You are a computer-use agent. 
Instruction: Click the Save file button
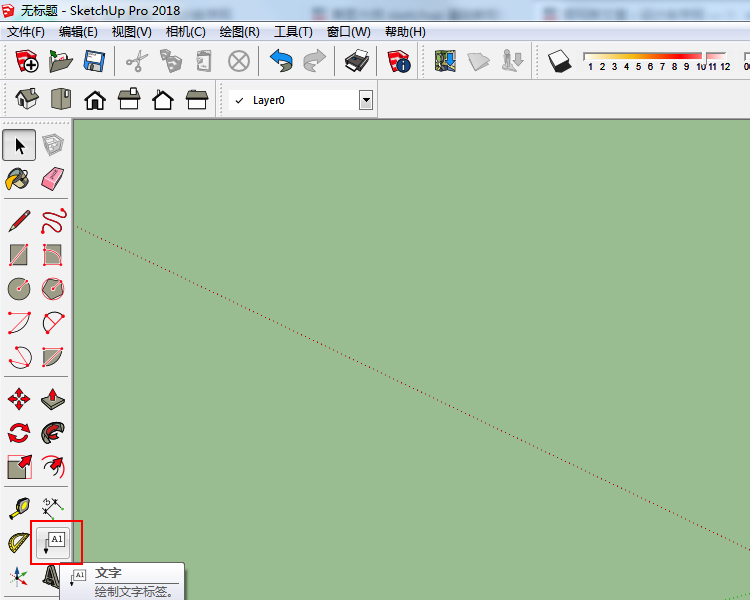point(95,62)
